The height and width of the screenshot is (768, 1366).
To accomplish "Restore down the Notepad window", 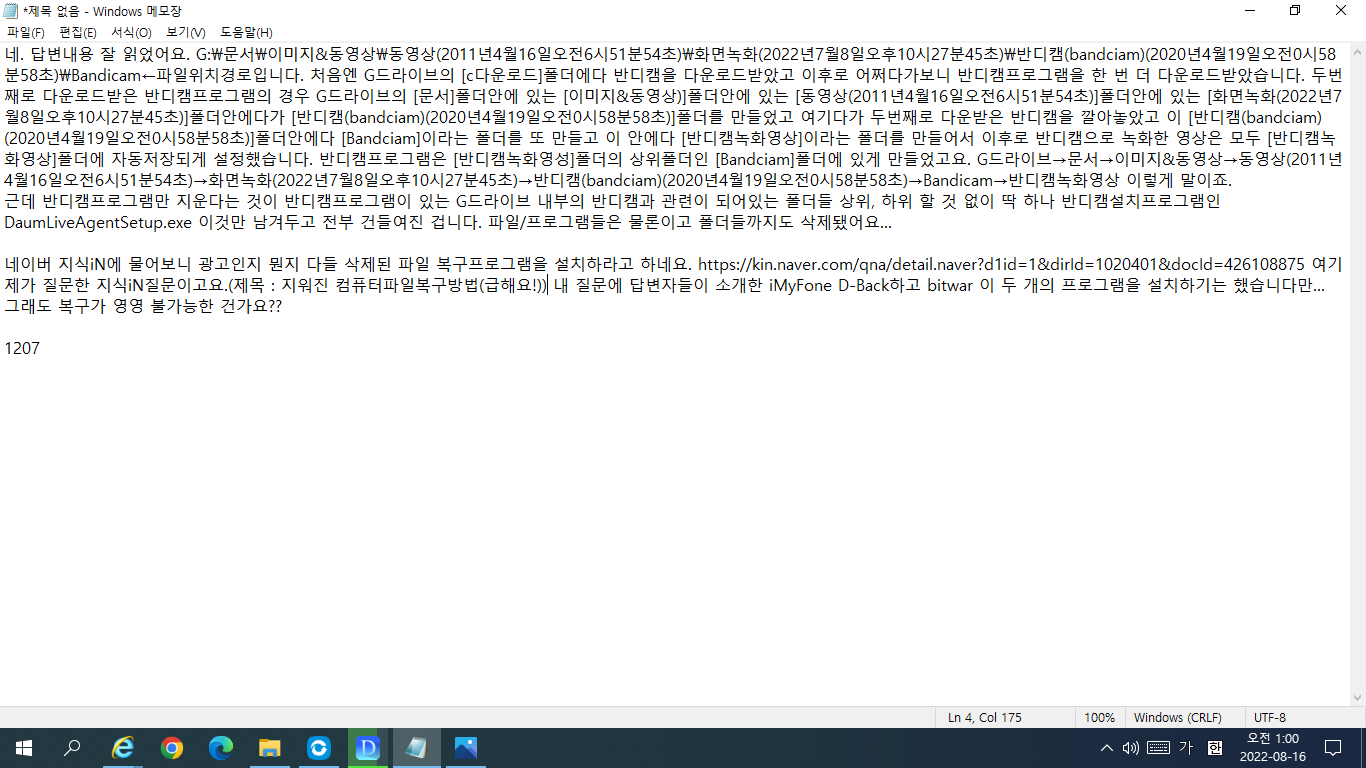I will pos(1295,10).
